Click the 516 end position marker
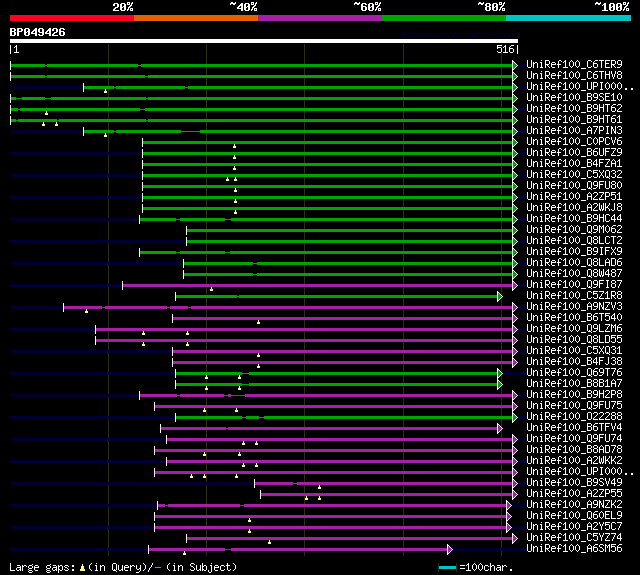Screen dimensions: 640x575 [505, 49]
